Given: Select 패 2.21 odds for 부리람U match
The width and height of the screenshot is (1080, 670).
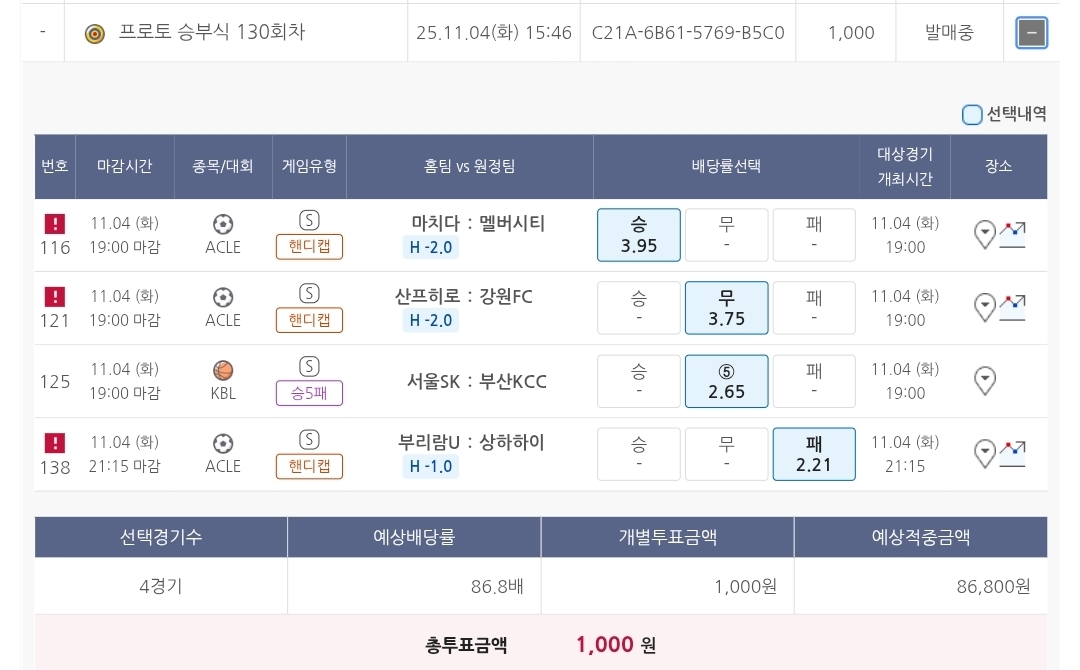Looking at the screenshot, I should click(814, 454).
